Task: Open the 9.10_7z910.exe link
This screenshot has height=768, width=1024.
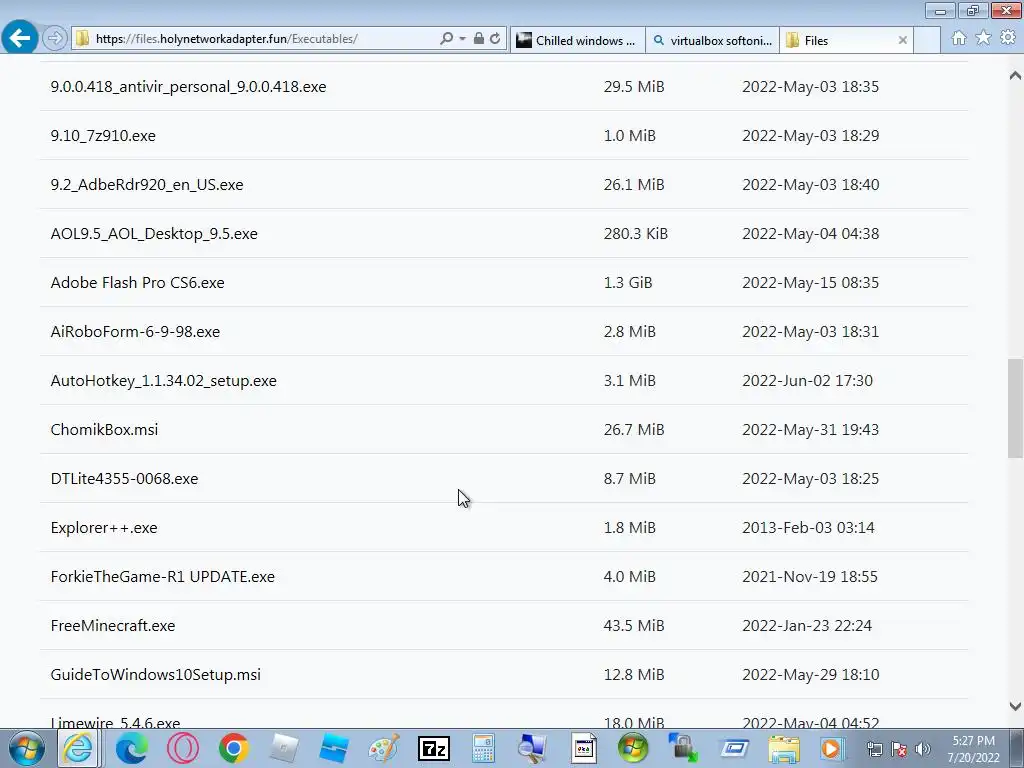Action: 103,136
